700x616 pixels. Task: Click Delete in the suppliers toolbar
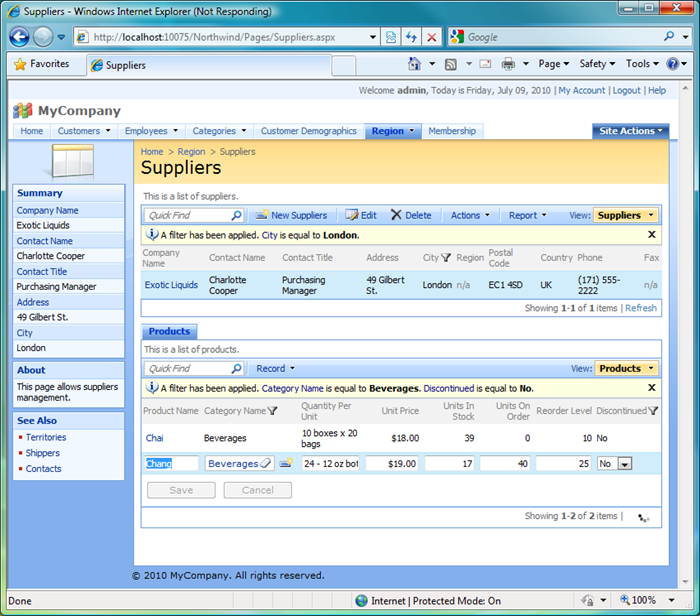point(410,215)
